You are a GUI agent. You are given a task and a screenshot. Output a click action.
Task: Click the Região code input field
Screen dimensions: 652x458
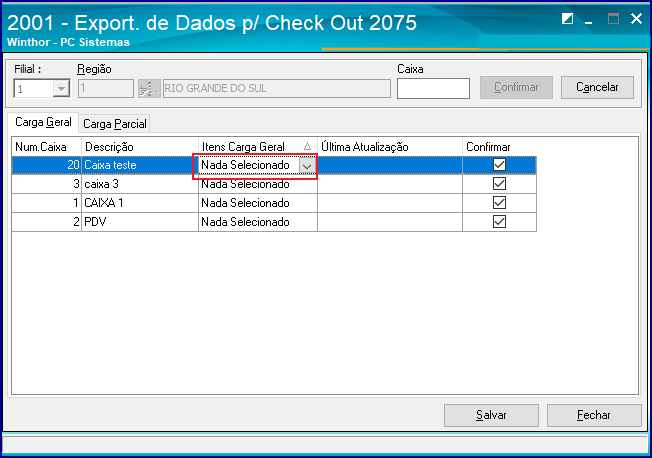click(x=106, y=89)
